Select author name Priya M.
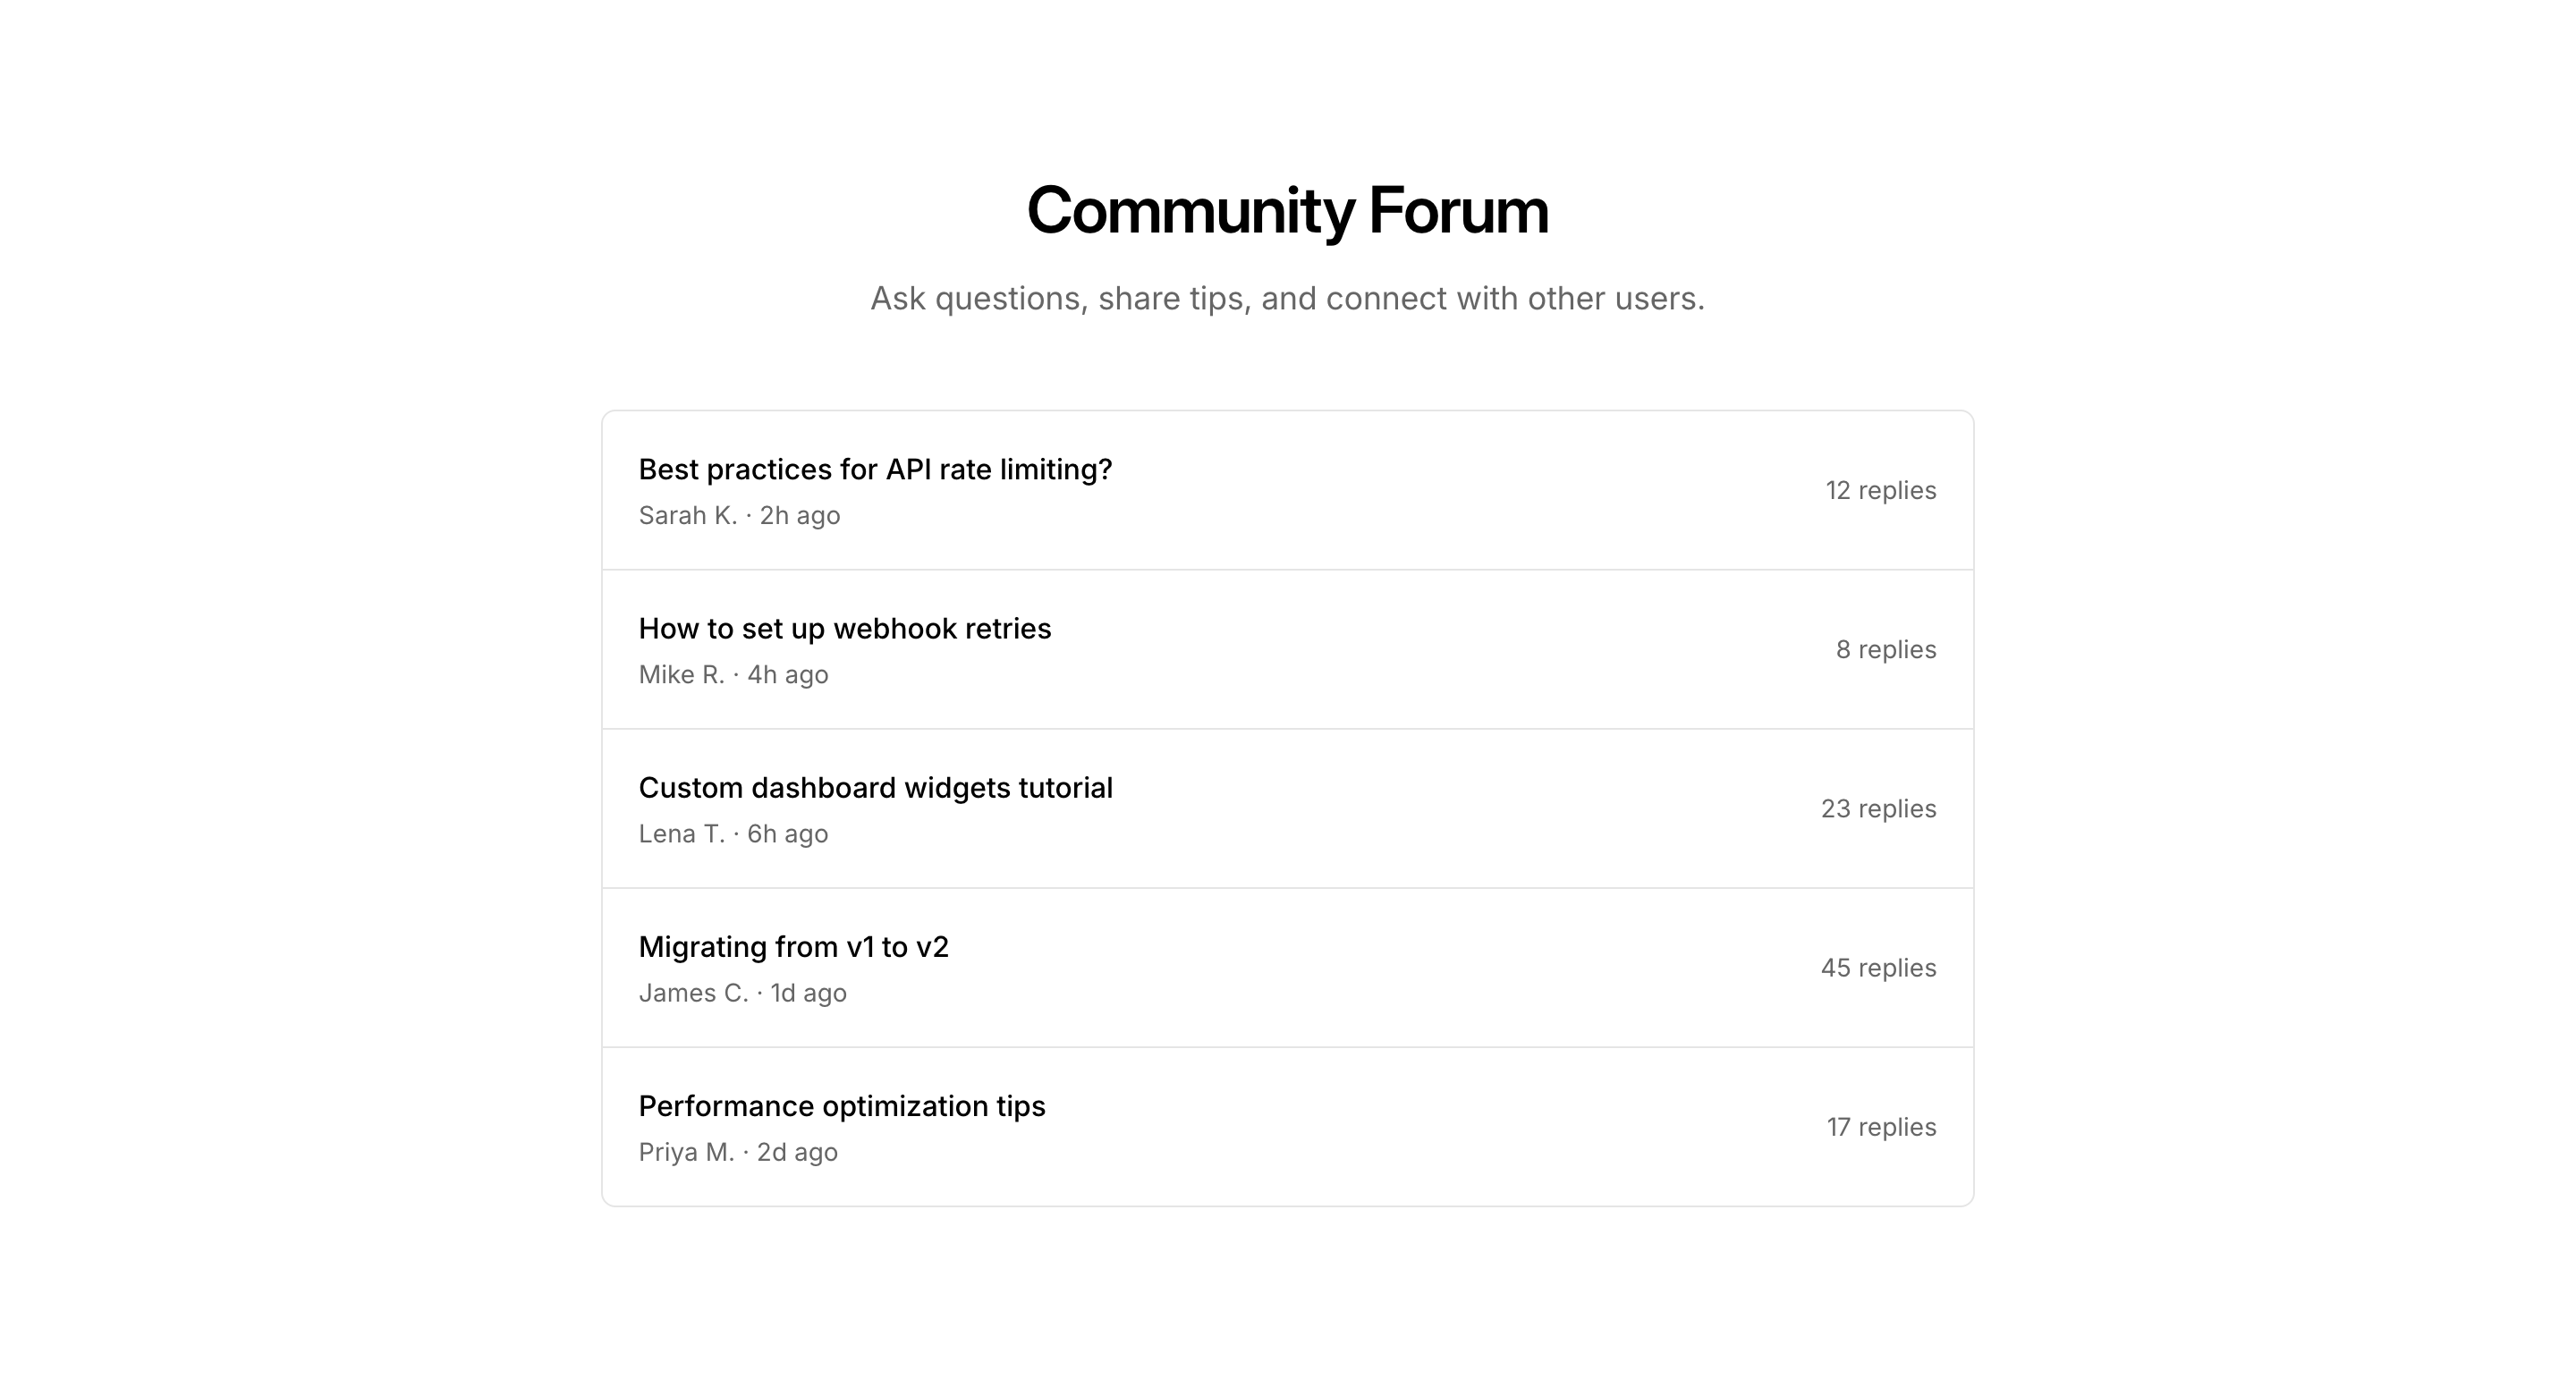Image resolution: width=2576 pixels, height=1379 pixels. tap(686, 1152)
